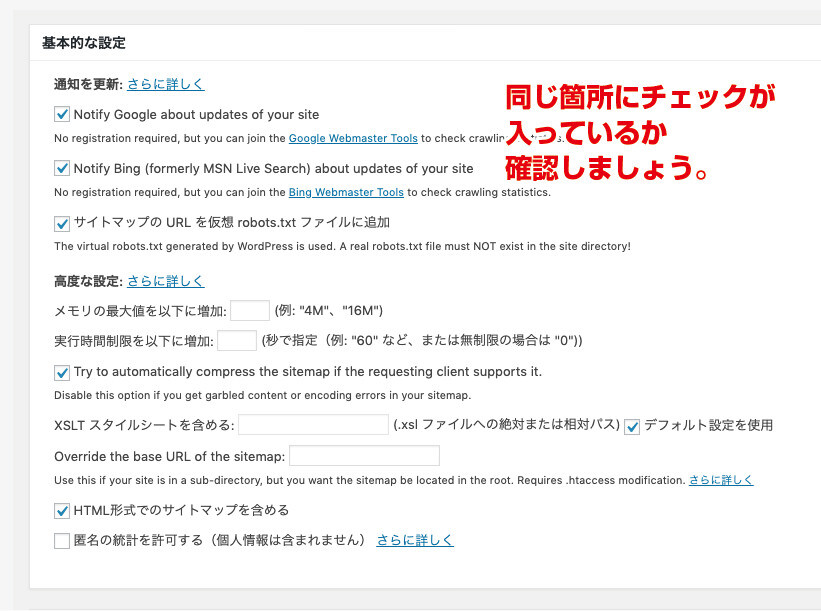Open さらに詳しく link beside 高度な設定
Viewport: 821px width, 611px height.
[x=165, y=282]
